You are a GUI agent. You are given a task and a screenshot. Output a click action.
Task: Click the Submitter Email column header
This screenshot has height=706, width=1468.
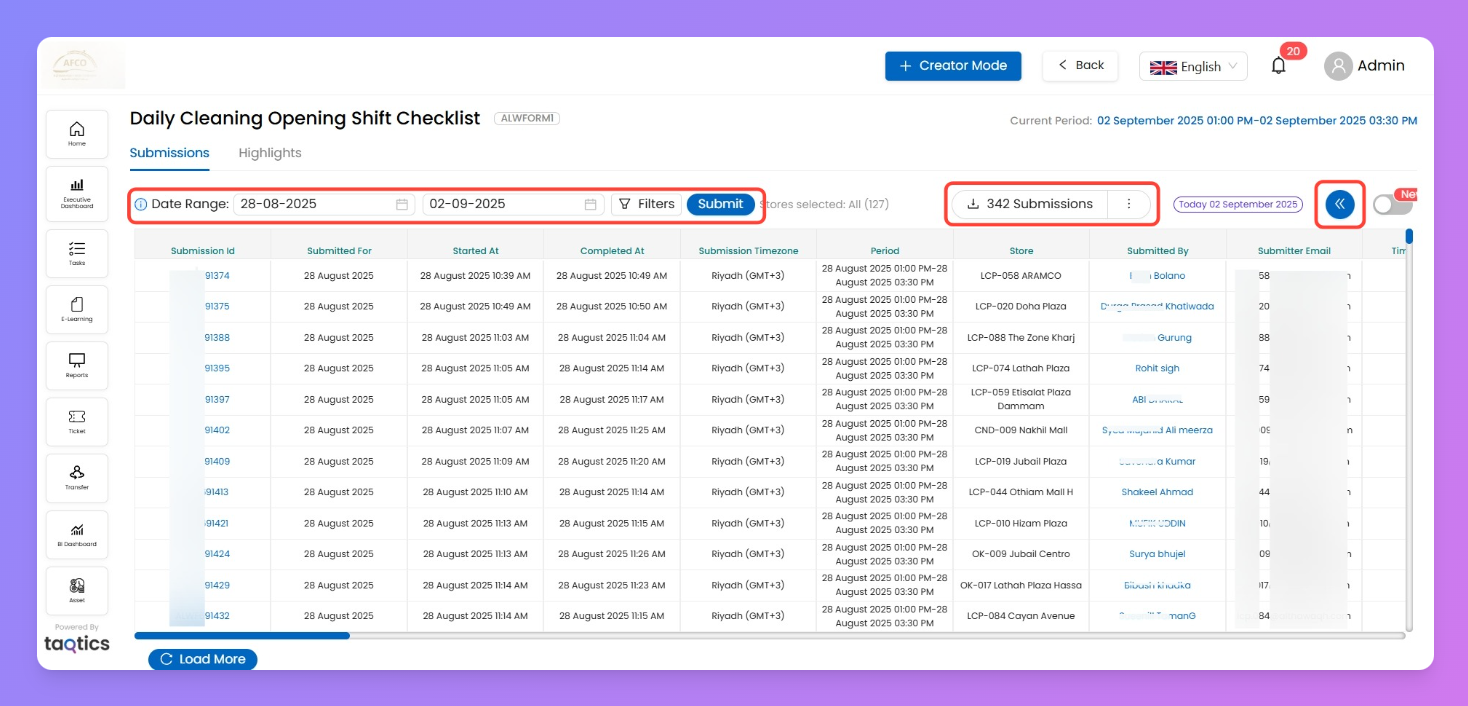coord(1294,251)
